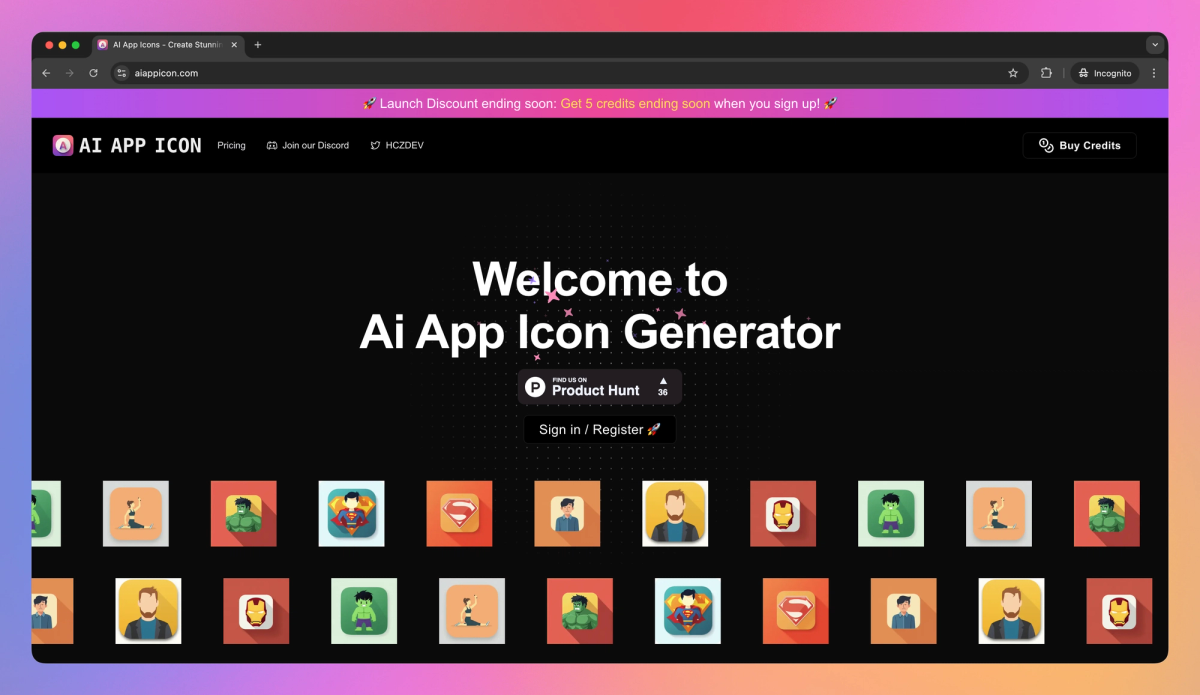The image size is (1200, 695).
Task: Go forward in the browser
Action: coord(70,73)
